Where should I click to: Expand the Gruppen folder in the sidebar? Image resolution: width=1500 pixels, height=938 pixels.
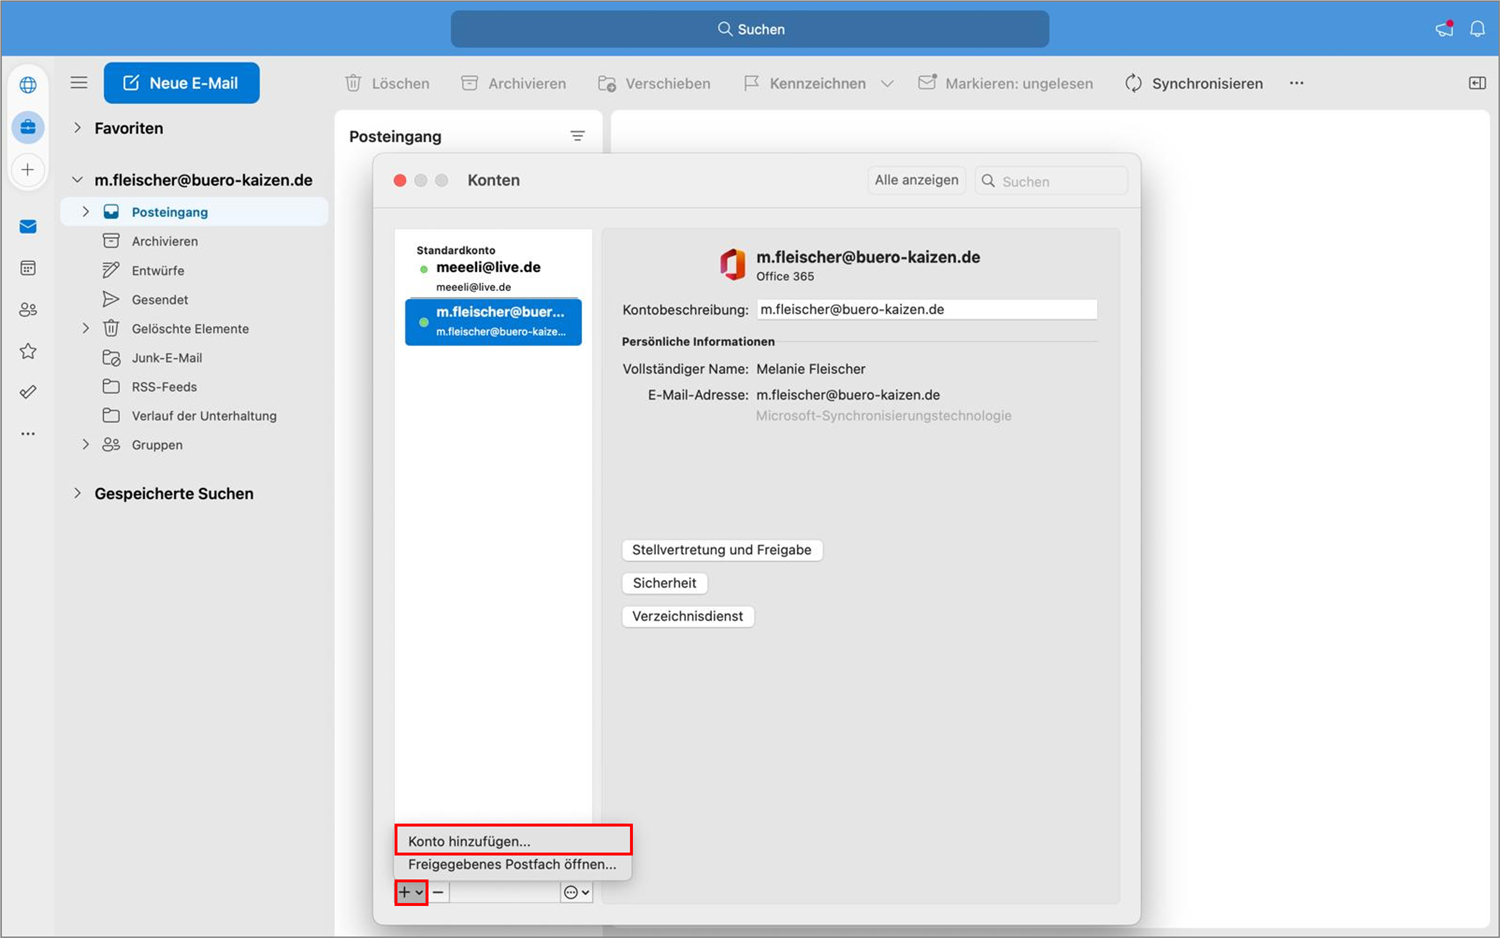click(85, 444)
